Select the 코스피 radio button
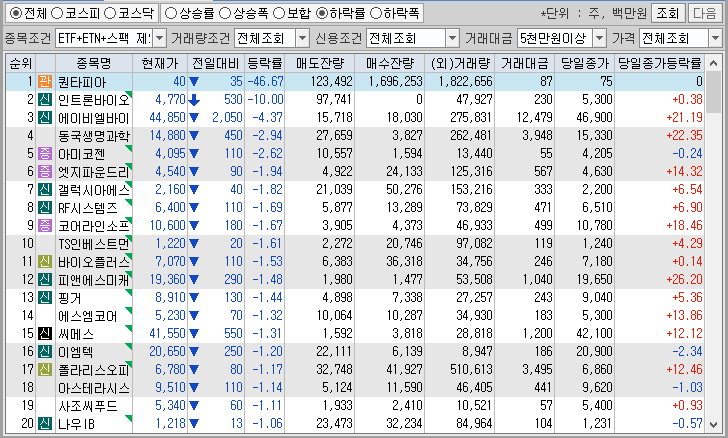This screenshot has height=438, width=728. click(57, 13)
